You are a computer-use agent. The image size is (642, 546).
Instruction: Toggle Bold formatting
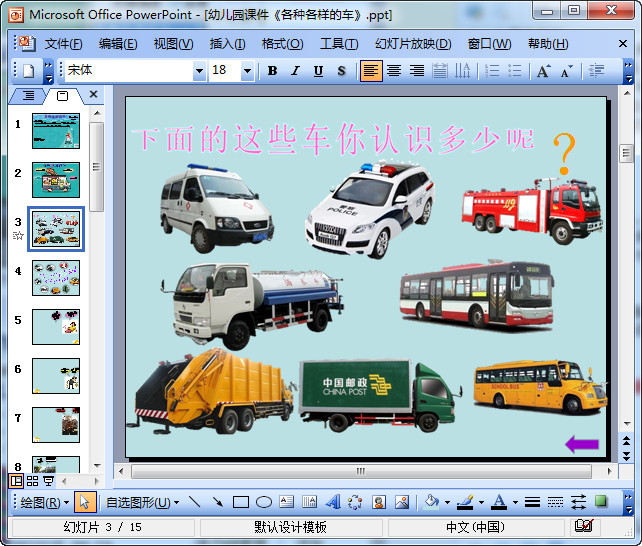coord(272,71)
